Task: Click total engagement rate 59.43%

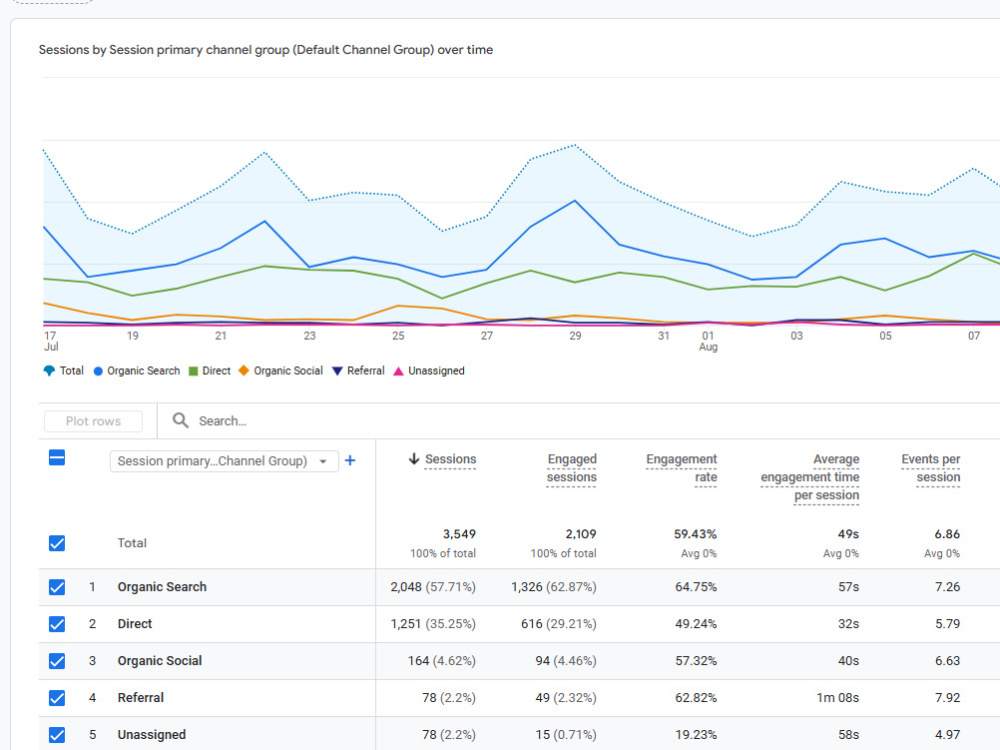Action: [695, 534]
